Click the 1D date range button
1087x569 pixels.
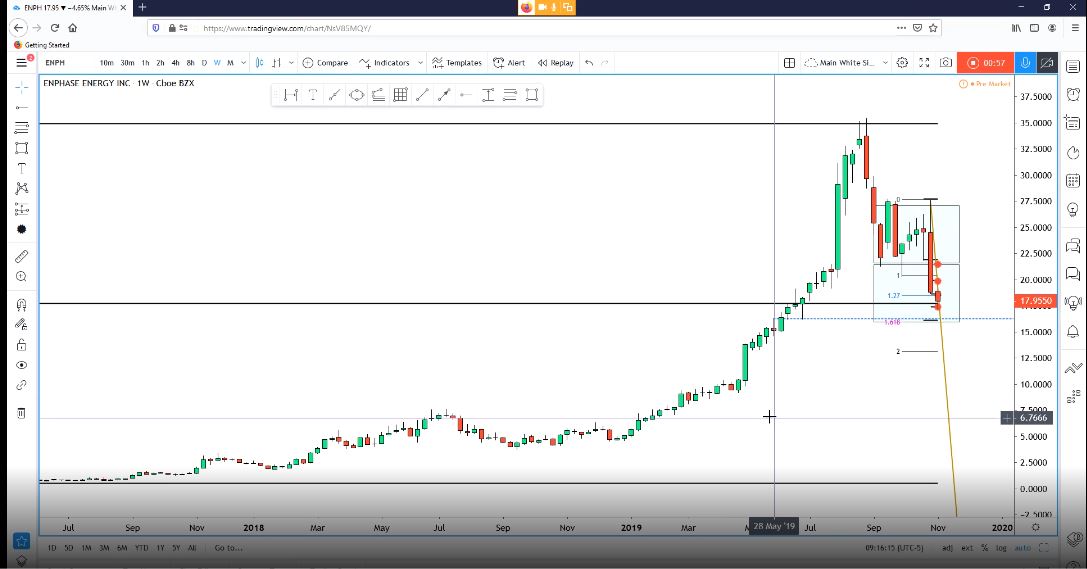pyautogui.click(x=52, y=548)
